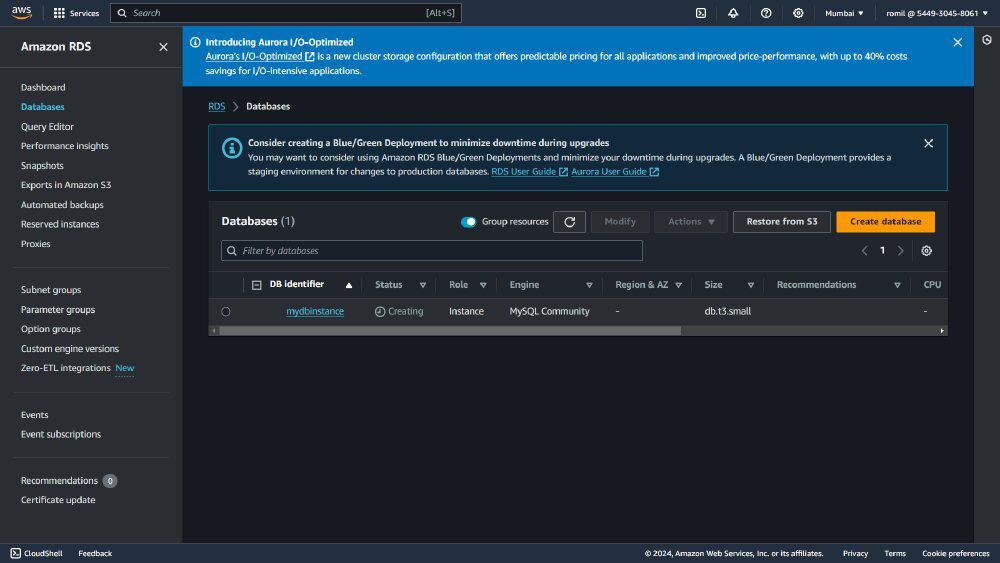Open the romil account dropdown
1000x563 pixels.
pos(936,13)
